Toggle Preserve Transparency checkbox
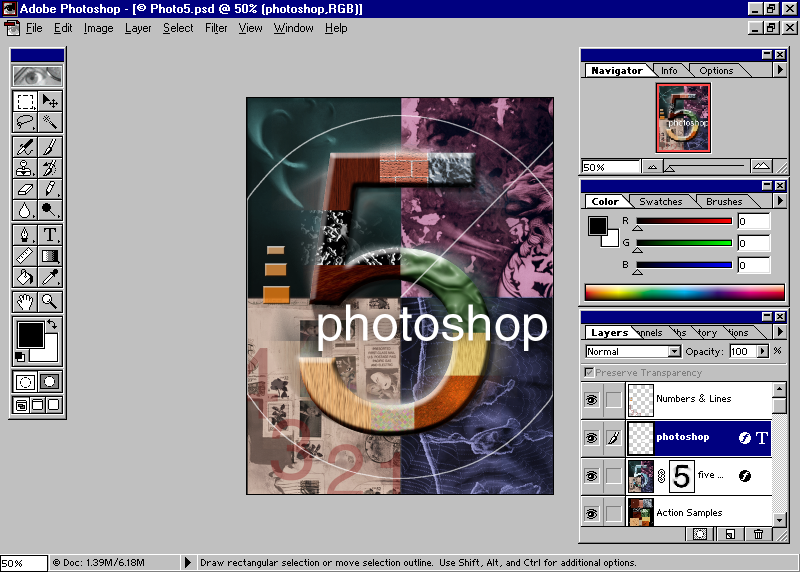Viewport: 800px width, 572px height. [589, 372]
